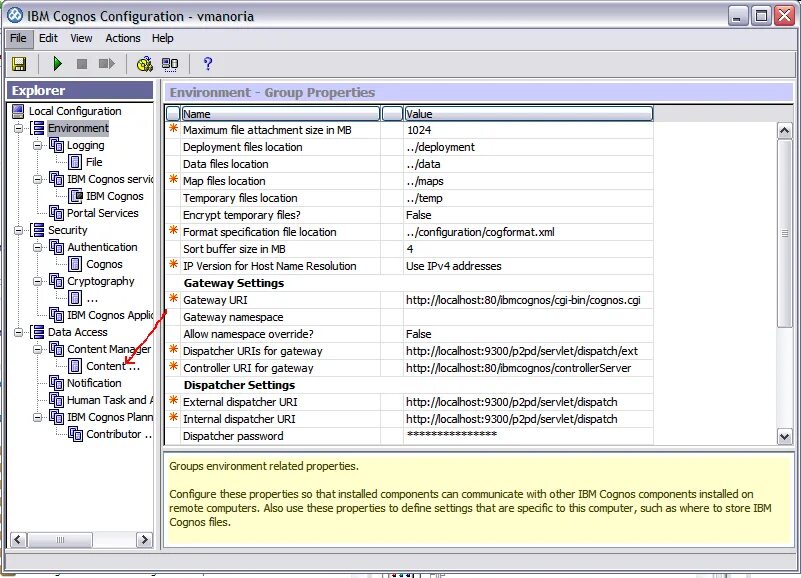801x578 pixels.
Task: Click the Gateway URI value field
Action: pos(528,300)
